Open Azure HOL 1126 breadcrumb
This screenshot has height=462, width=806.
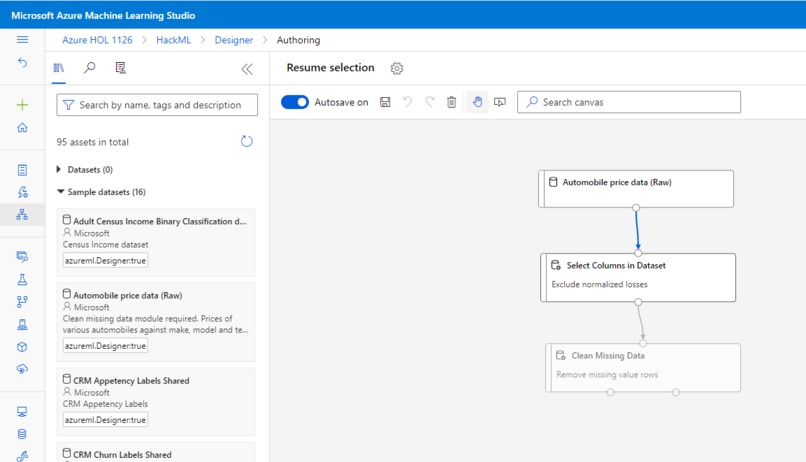[97, 40]
